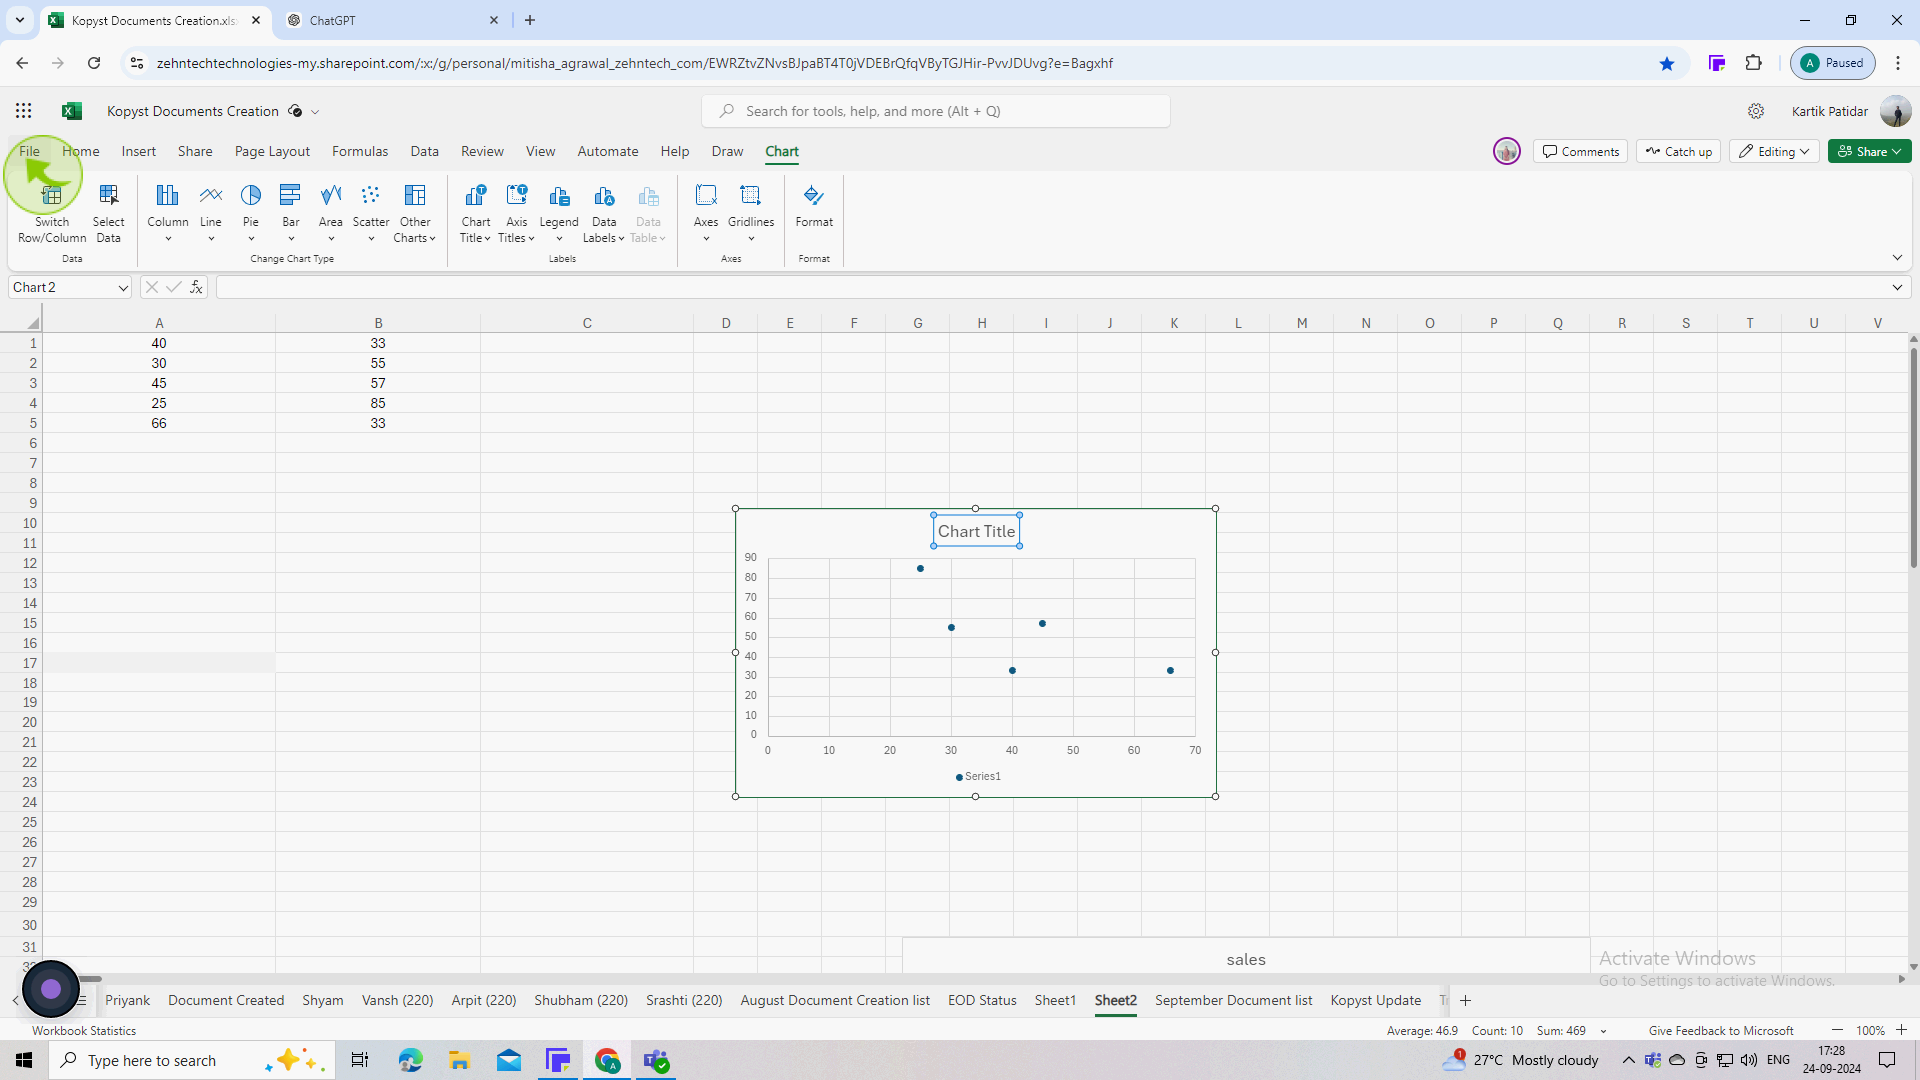Open Kopyst Update sheet tab
Screen dimensions: 1920x1080
[1375, 1000]
